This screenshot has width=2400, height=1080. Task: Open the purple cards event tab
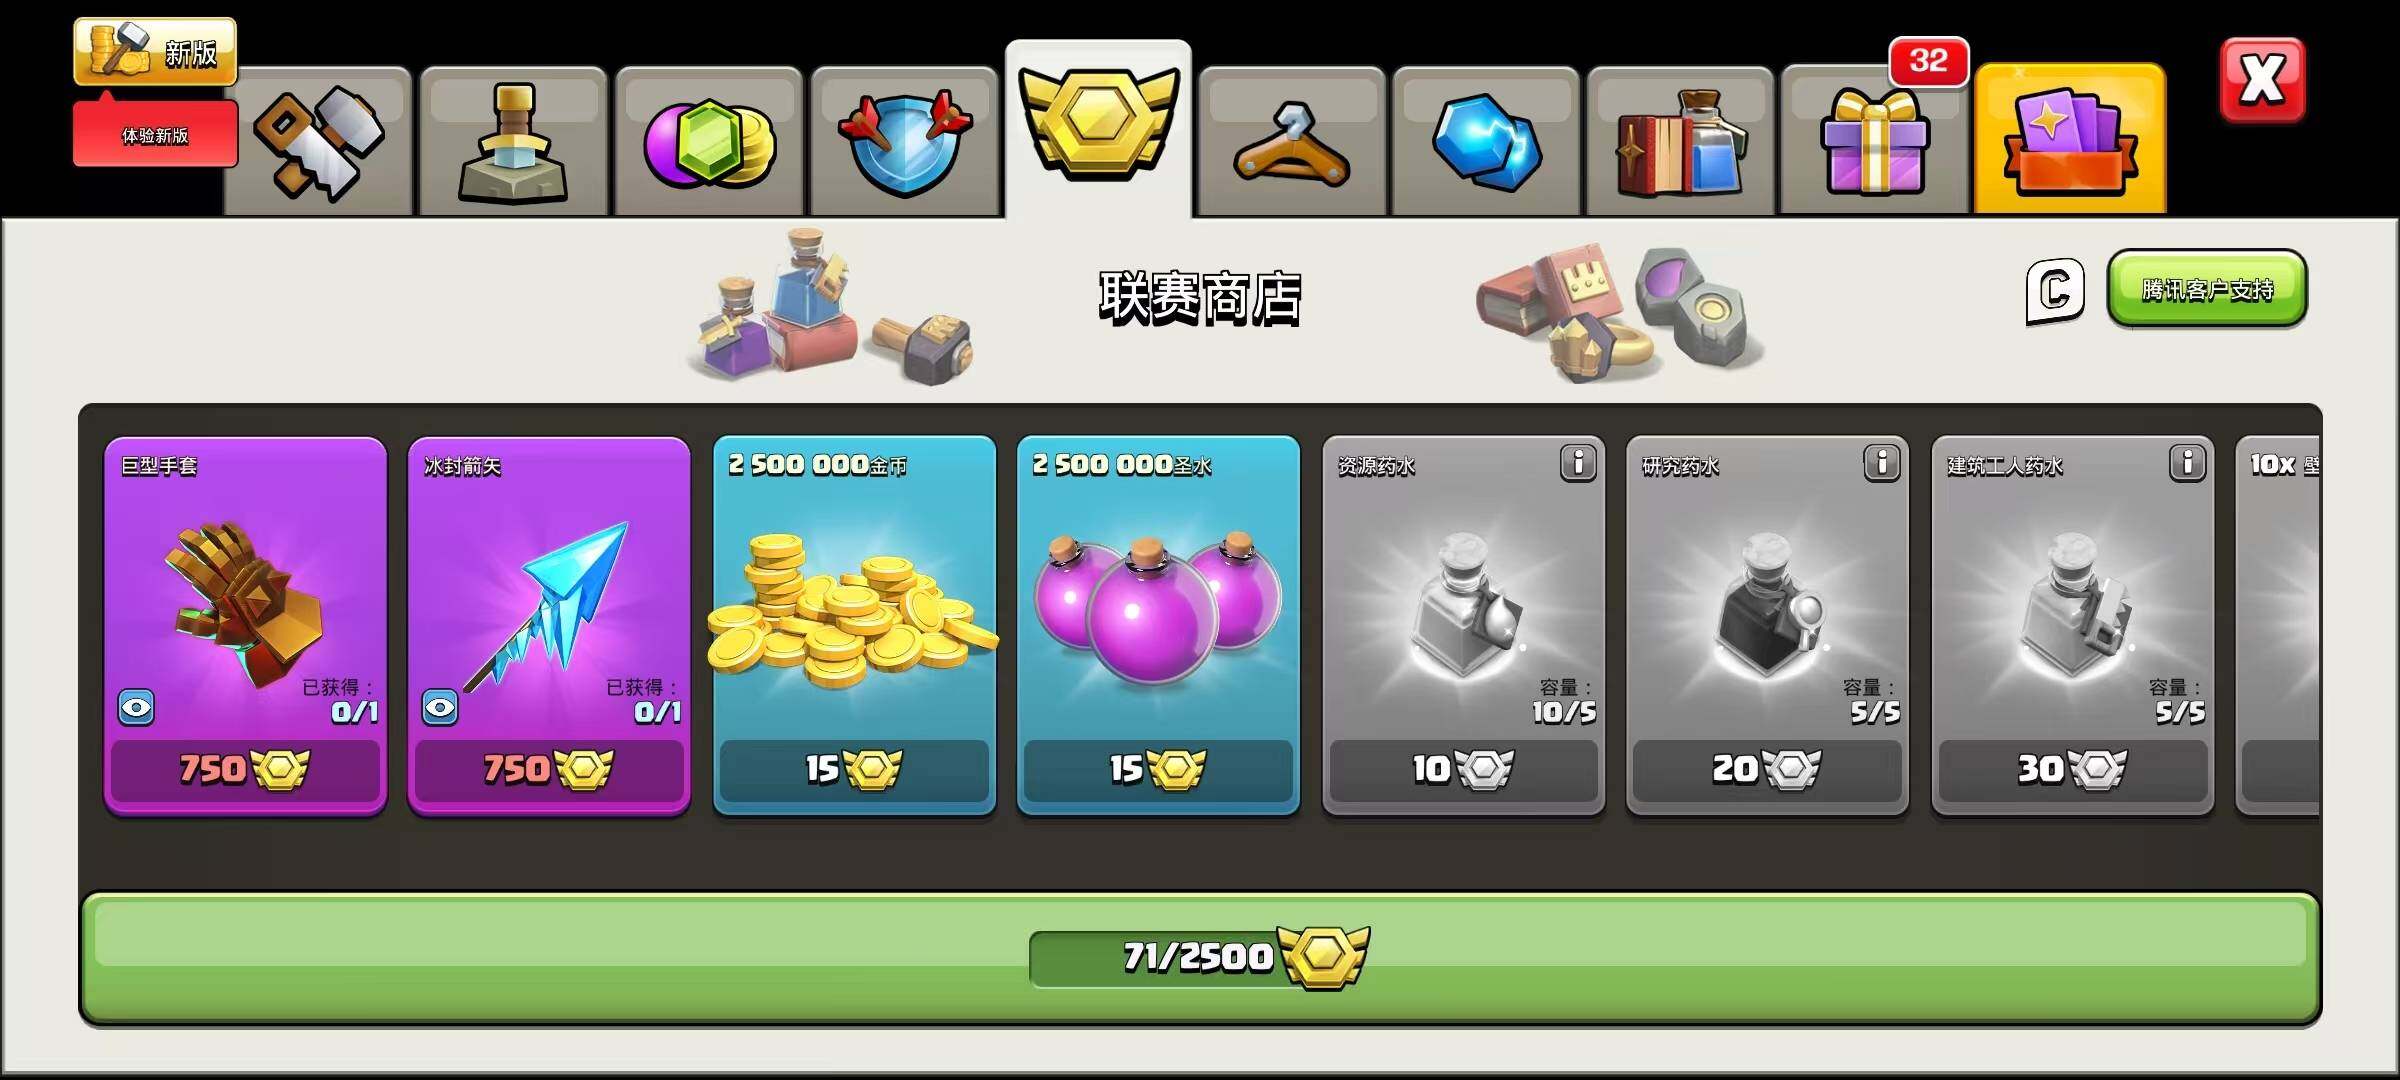2070,139
